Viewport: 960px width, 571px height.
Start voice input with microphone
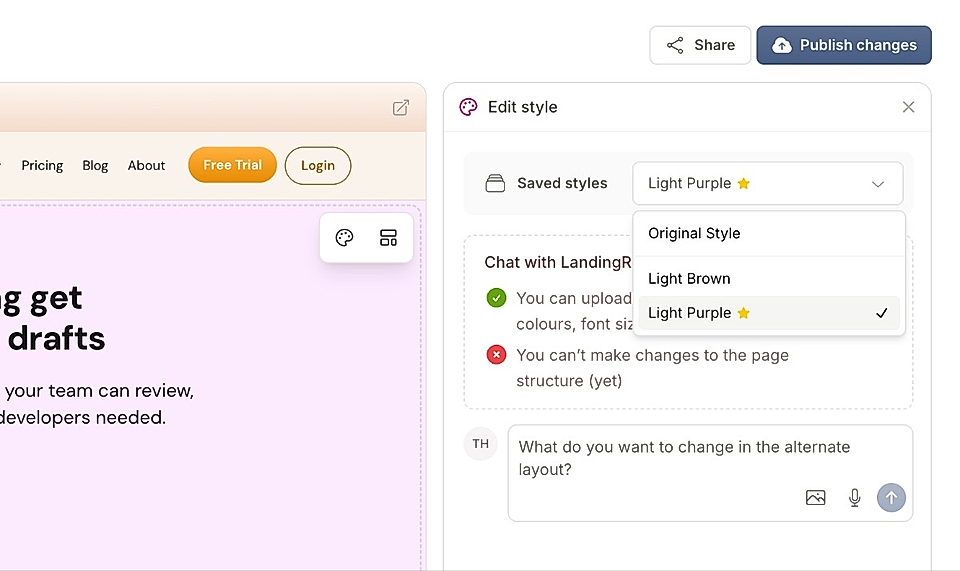pyautogui.click(x=855, y=498)
